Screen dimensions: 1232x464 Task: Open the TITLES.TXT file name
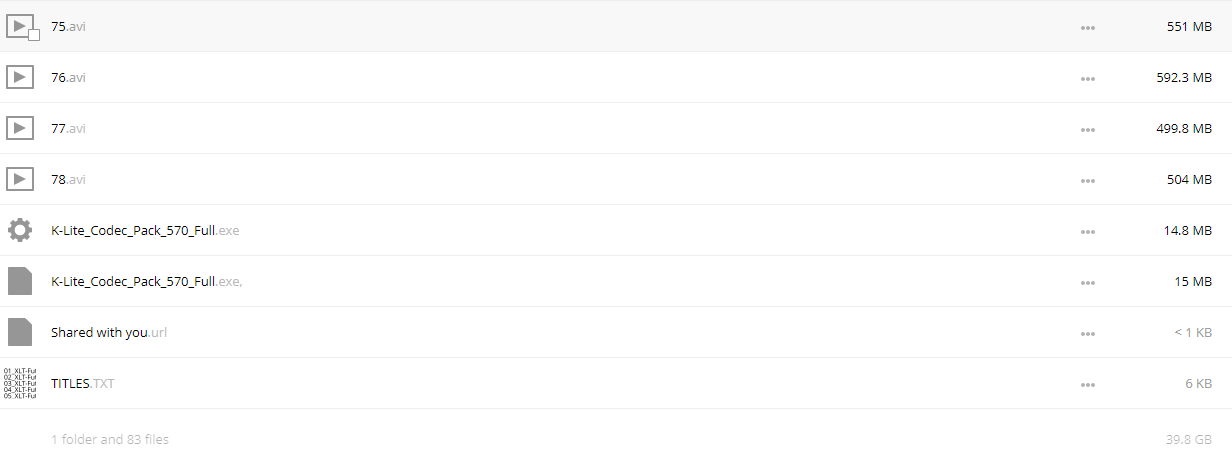(83, 383)
